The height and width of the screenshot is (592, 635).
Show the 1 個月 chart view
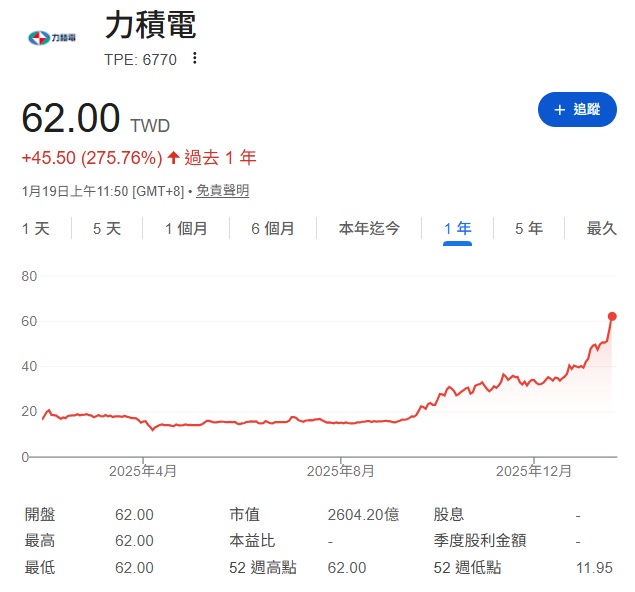187,228
